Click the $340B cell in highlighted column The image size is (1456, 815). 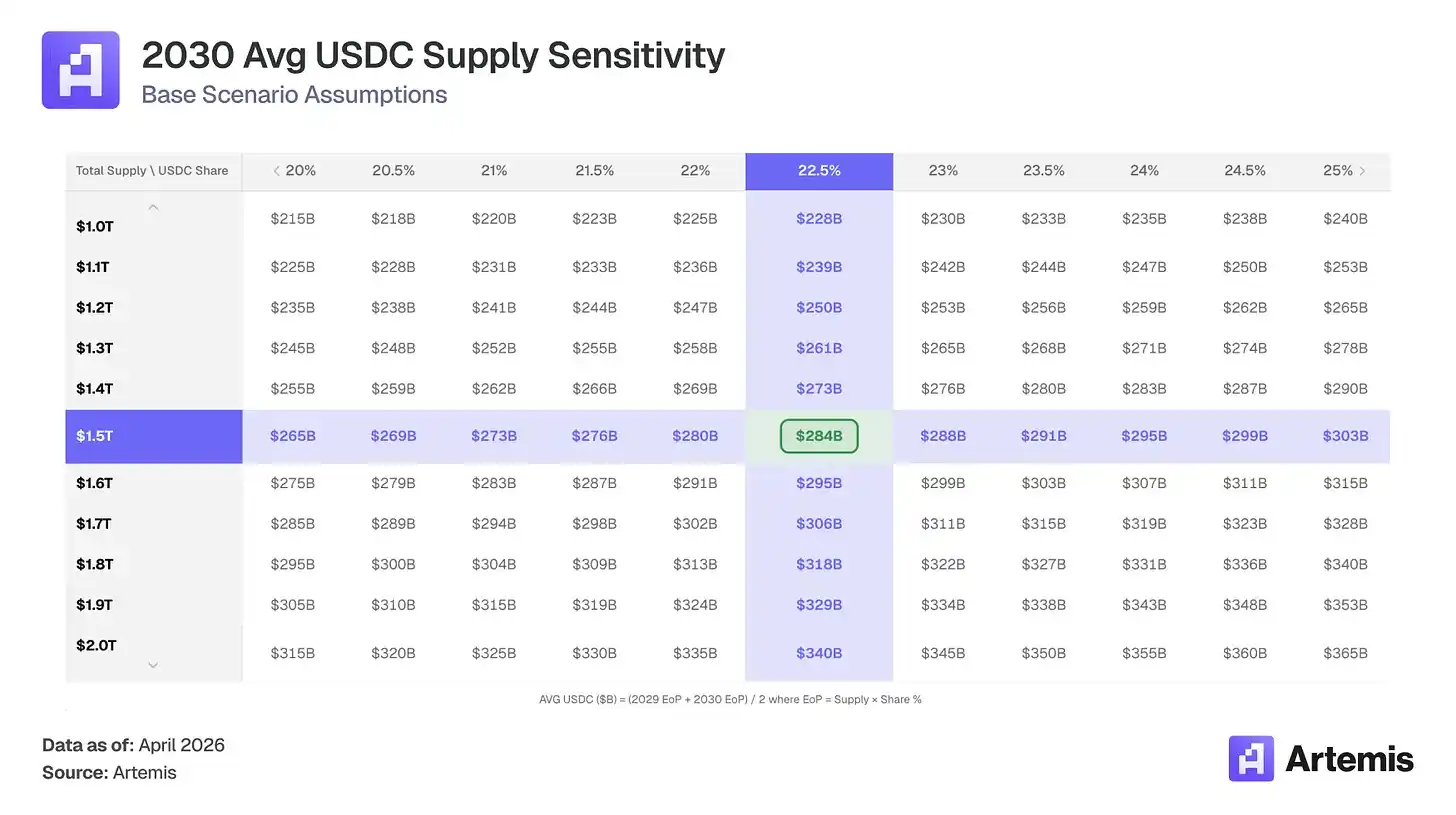click(819, 653)
